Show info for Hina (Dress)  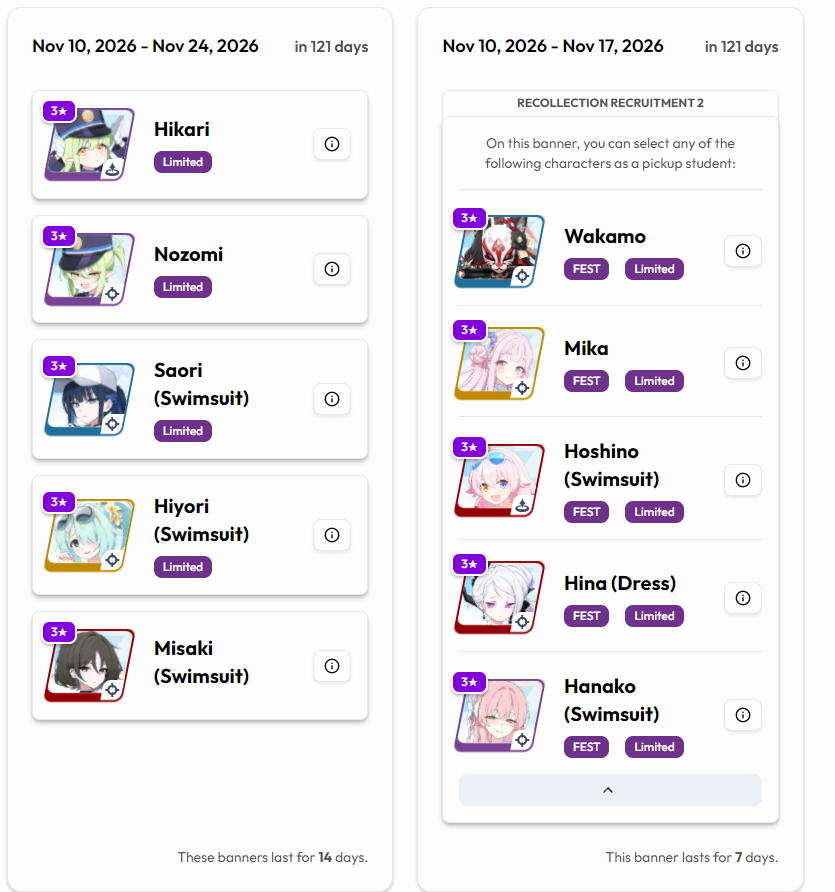click(x=742, y=598)
